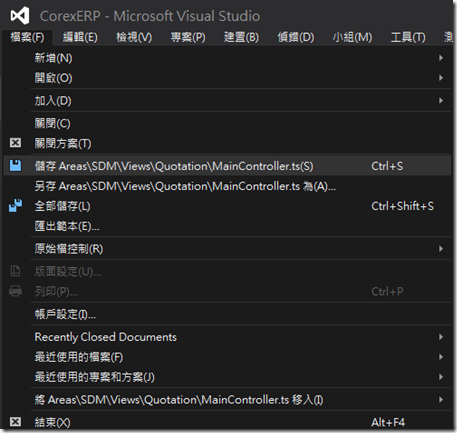Click the printer icon beside 列印
457x433 pixels.
pyautogui.click(x=15, y=291)
